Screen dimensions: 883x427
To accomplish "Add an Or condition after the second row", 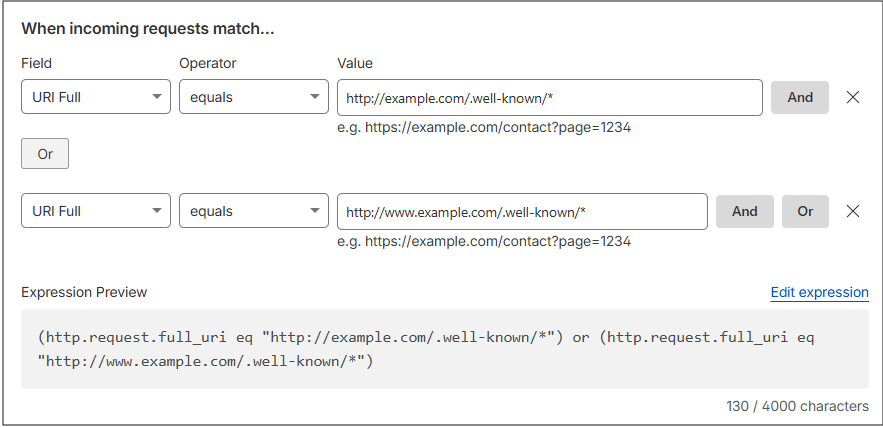I will click(x=805, y=211).
